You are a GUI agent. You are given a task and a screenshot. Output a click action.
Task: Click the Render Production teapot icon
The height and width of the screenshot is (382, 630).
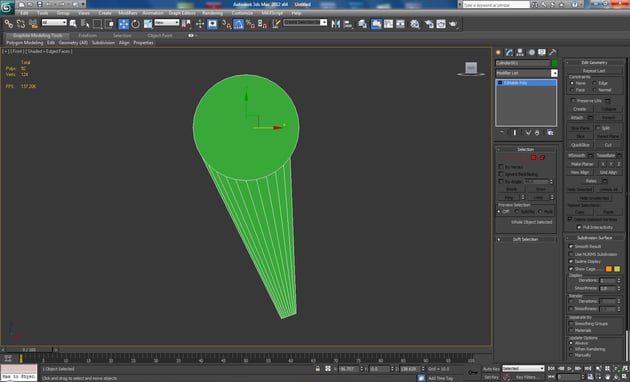pyautogui.click(x=454, y=24)
